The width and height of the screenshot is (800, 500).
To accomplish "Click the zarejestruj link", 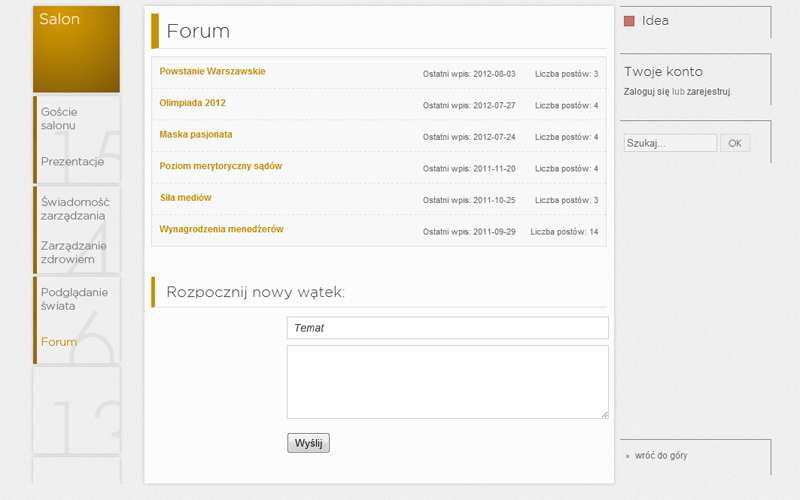I will 709,92.
